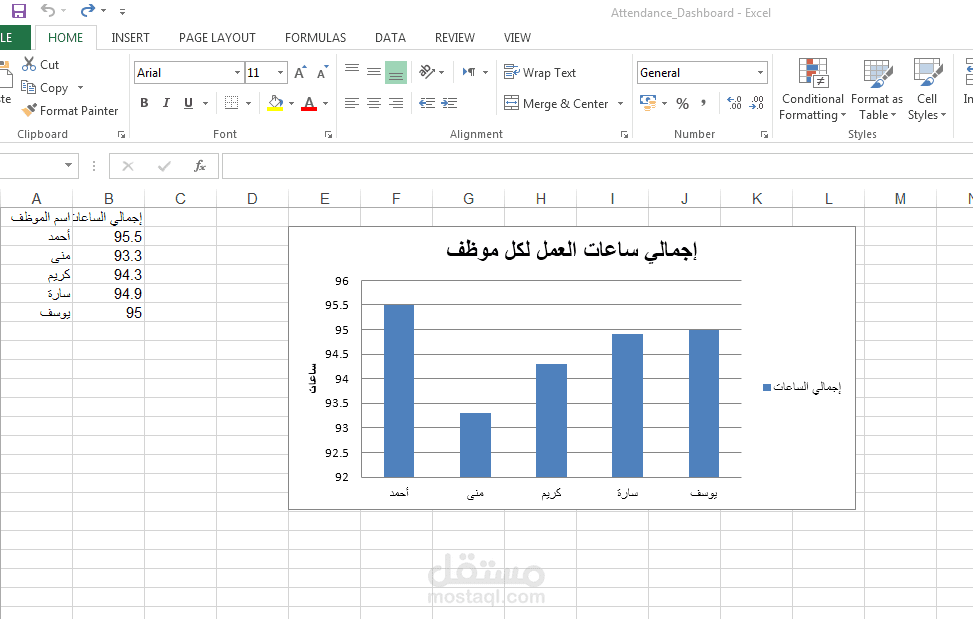Viewport: 973px width, 619px height.
Task: Undo the last action
Action: click(48, 10)
